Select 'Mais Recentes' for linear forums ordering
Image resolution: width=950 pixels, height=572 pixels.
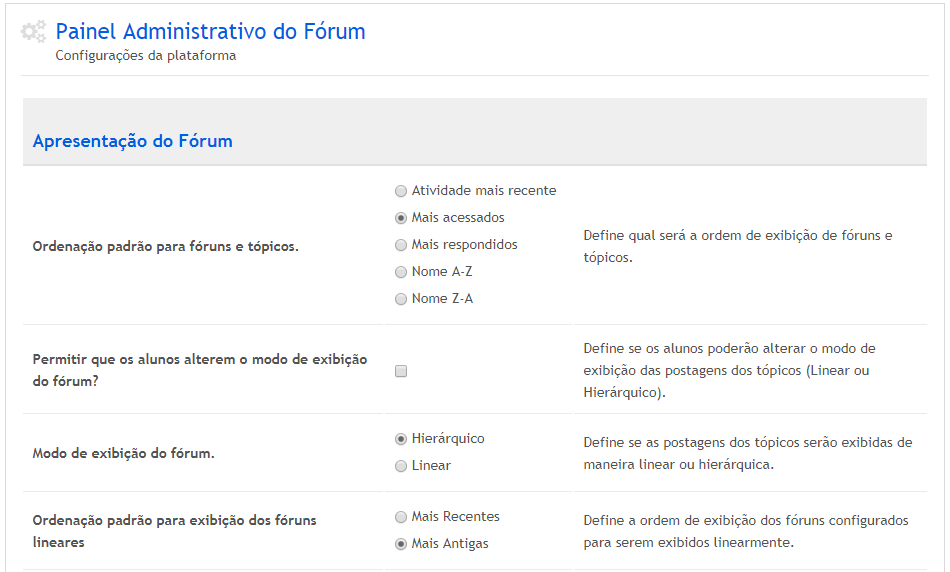(x=401, y=517)
